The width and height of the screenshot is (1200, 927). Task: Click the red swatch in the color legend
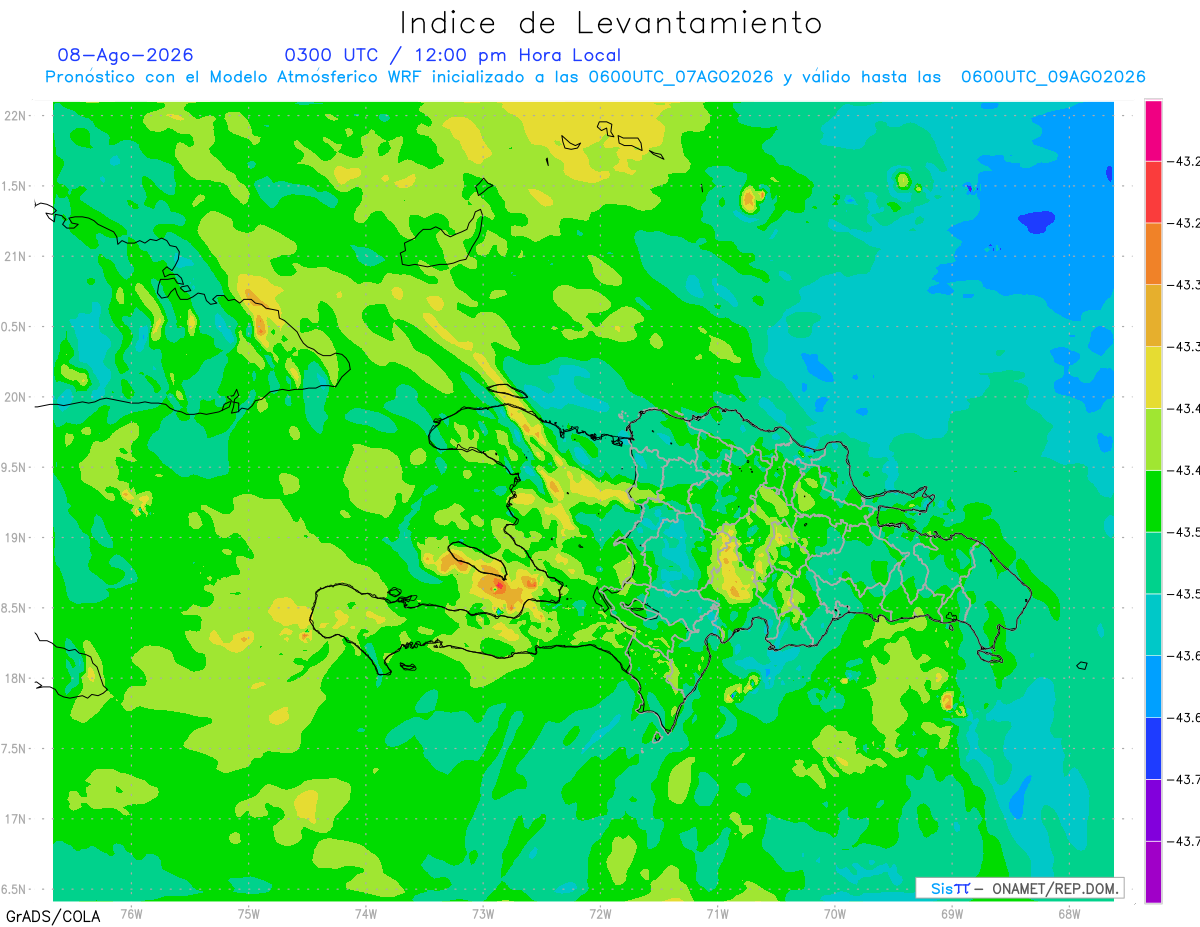click(x=1153, y=192)
